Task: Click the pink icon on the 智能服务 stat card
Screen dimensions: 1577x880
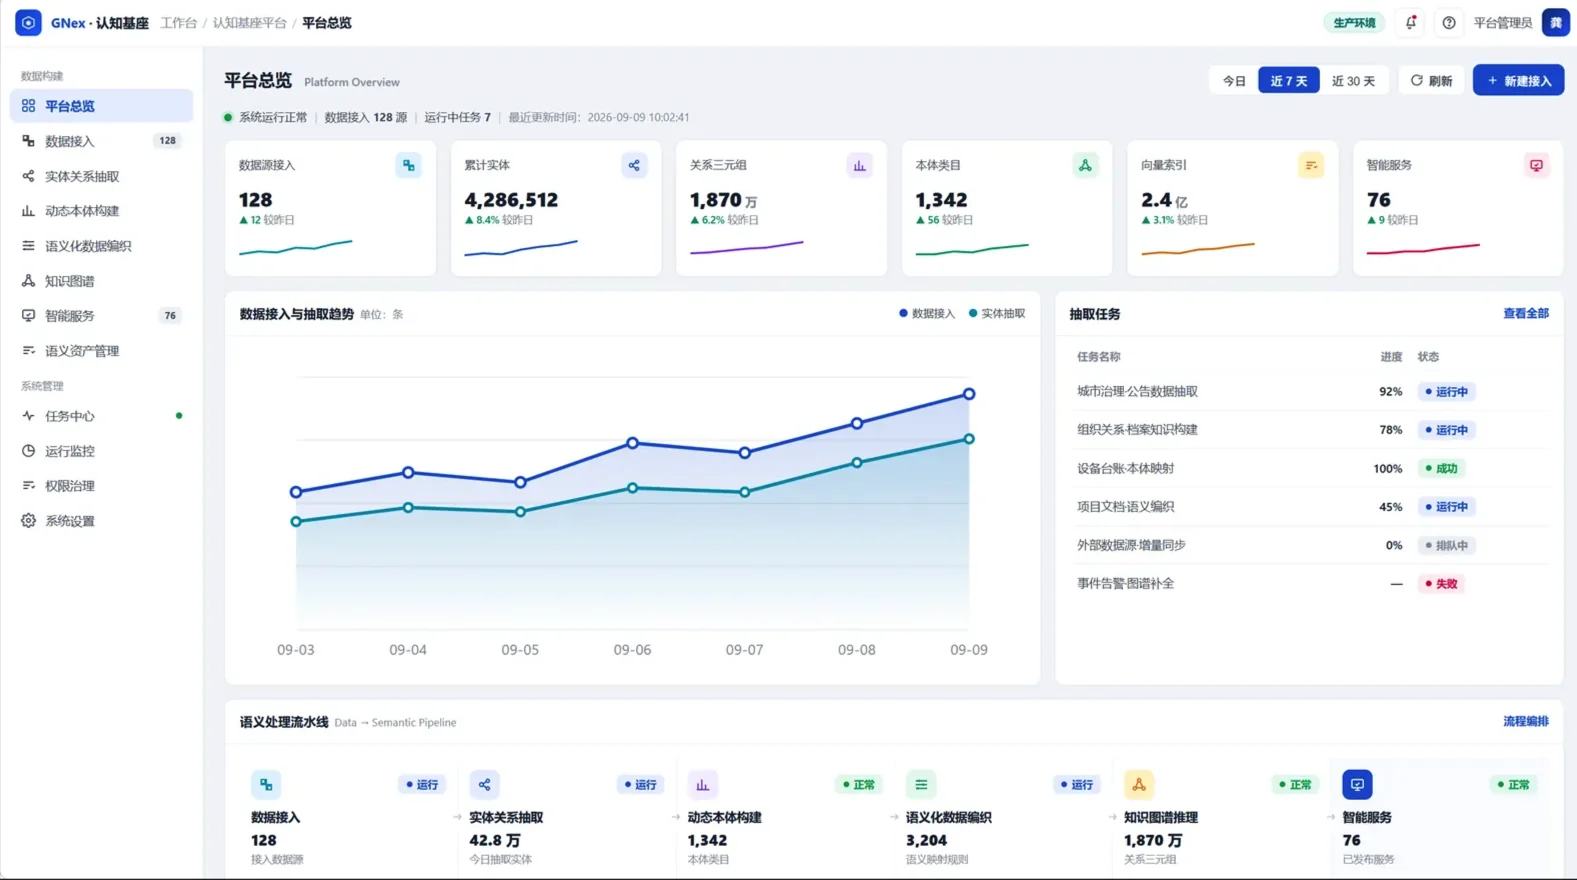Action: point(1536,165)
